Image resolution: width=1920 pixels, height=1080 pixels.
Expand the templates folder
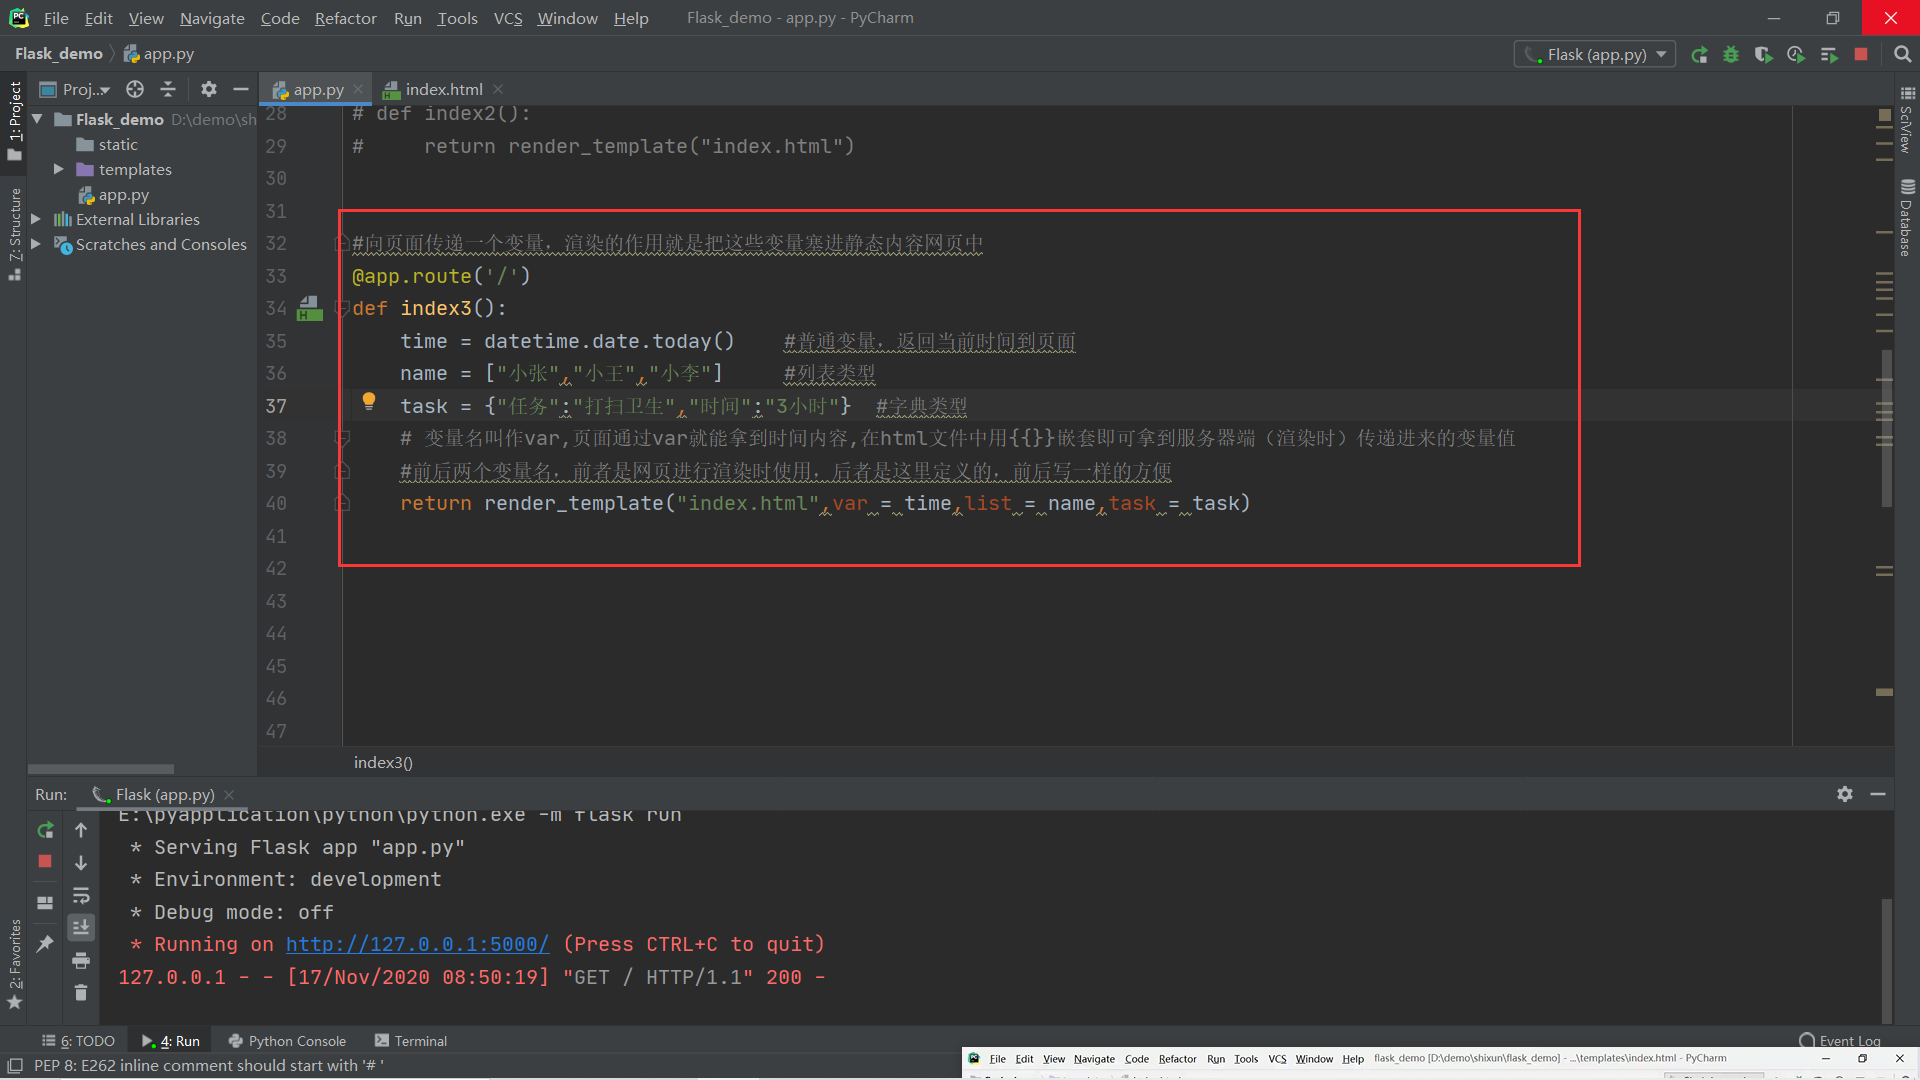pyautogui.click(x=58, y=169)
